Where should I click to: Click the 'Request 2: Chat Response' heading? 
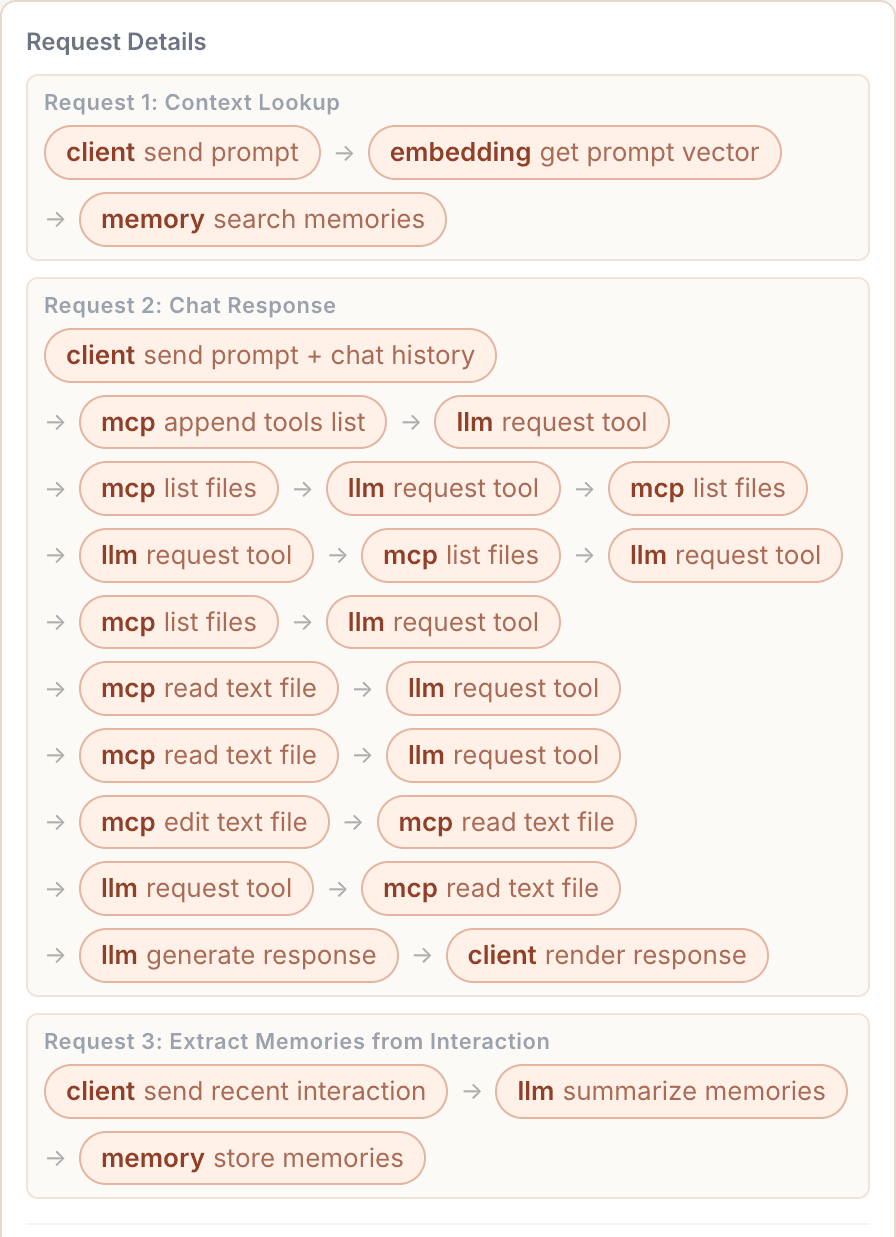(190, 305)
